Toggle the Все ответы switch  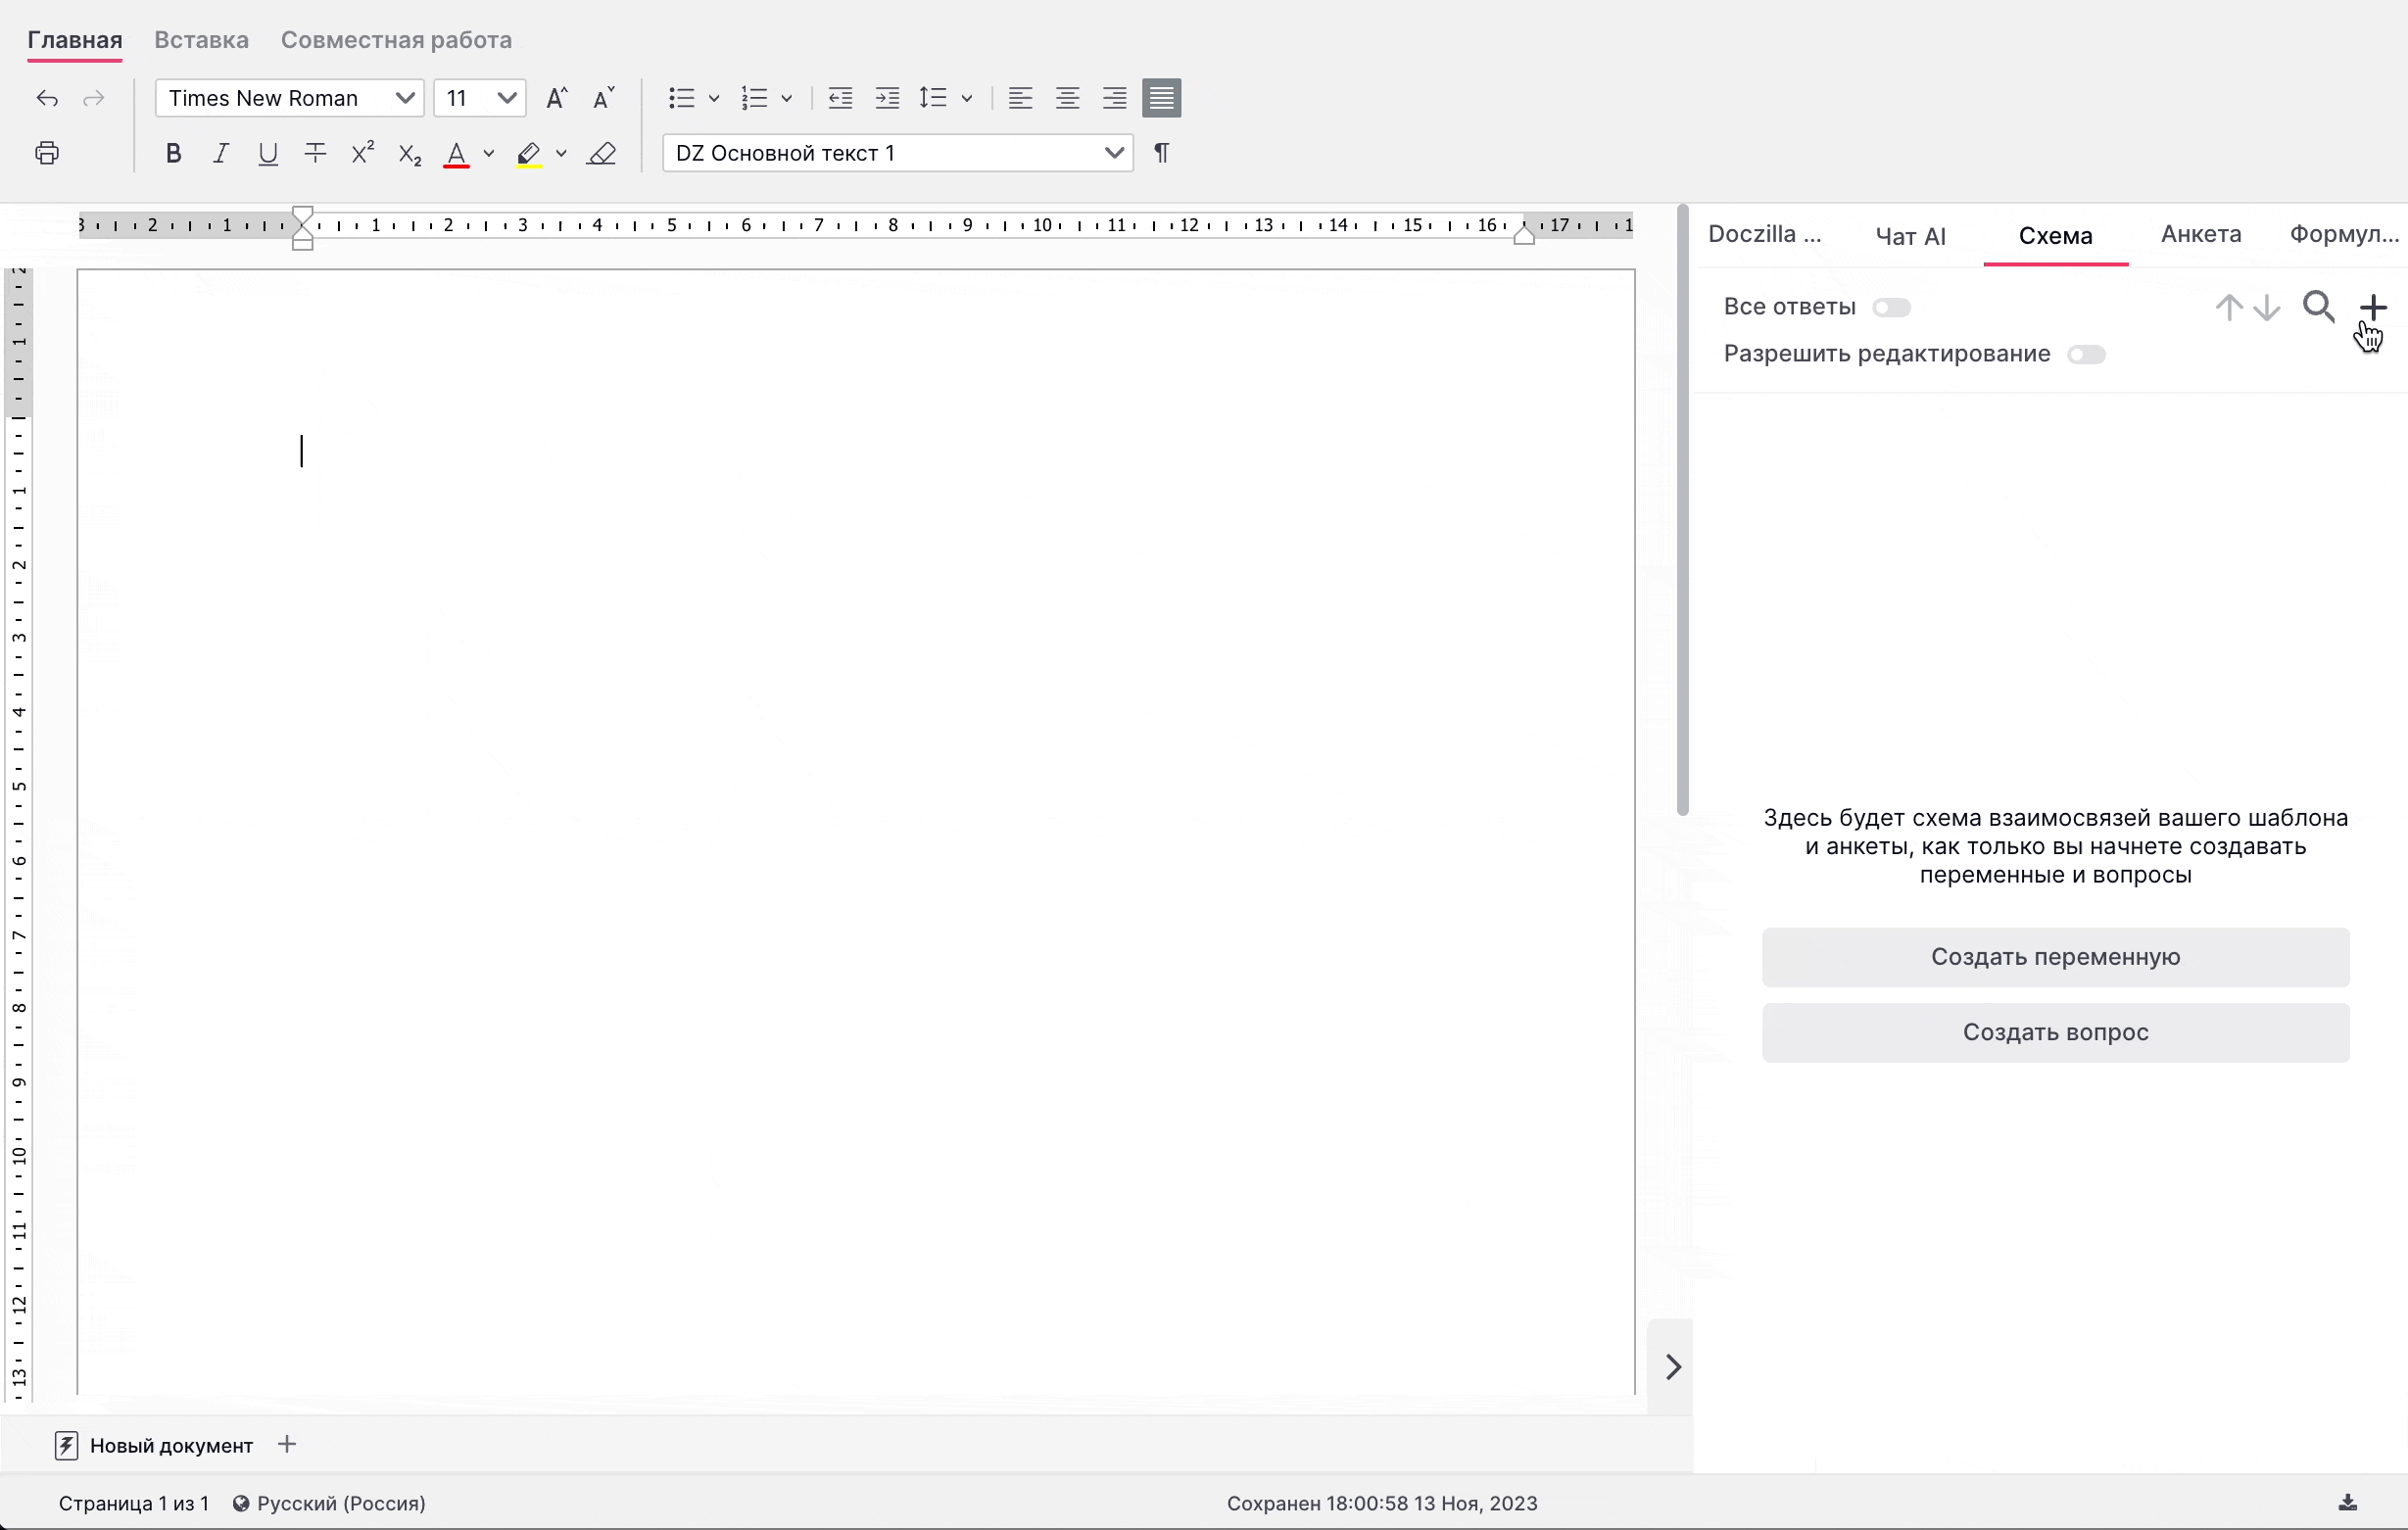tap(1891, 307)
